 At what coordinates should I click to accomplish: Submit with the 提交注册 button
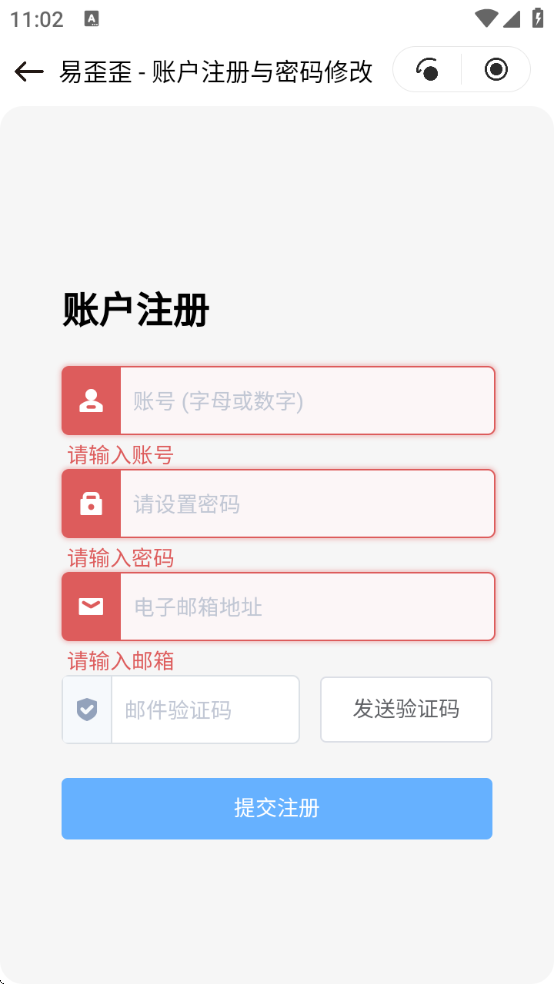277,808
